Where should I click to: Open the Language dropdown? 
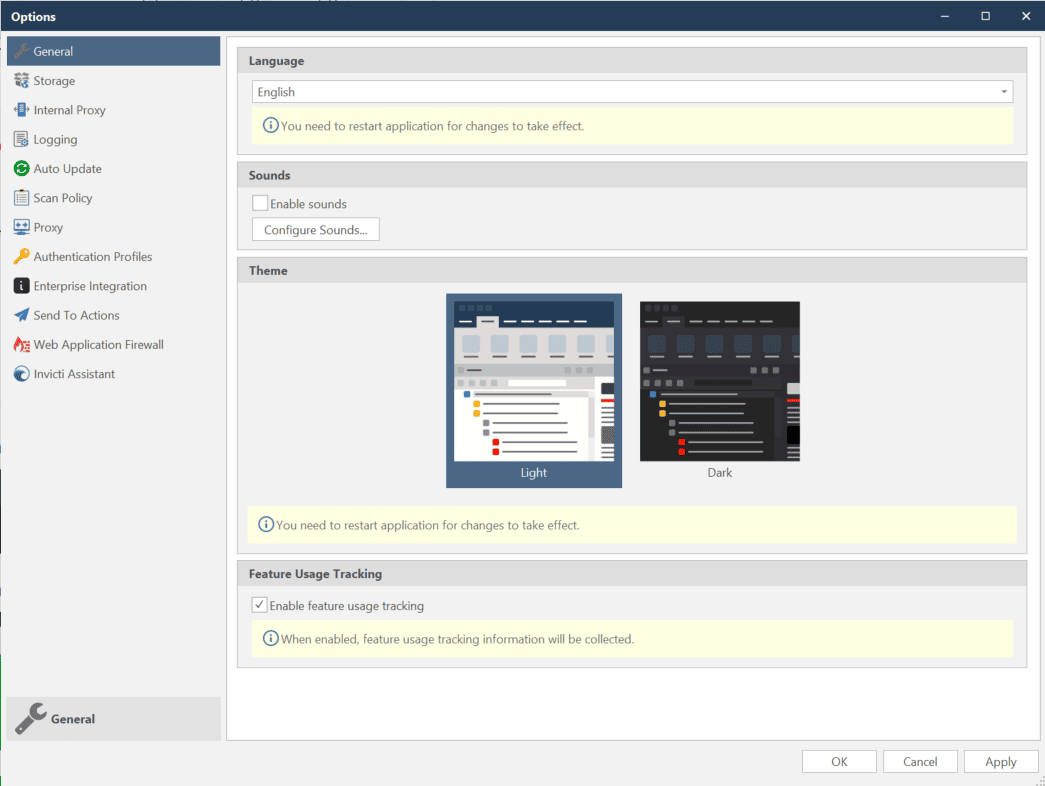(x=1003, y=91)
